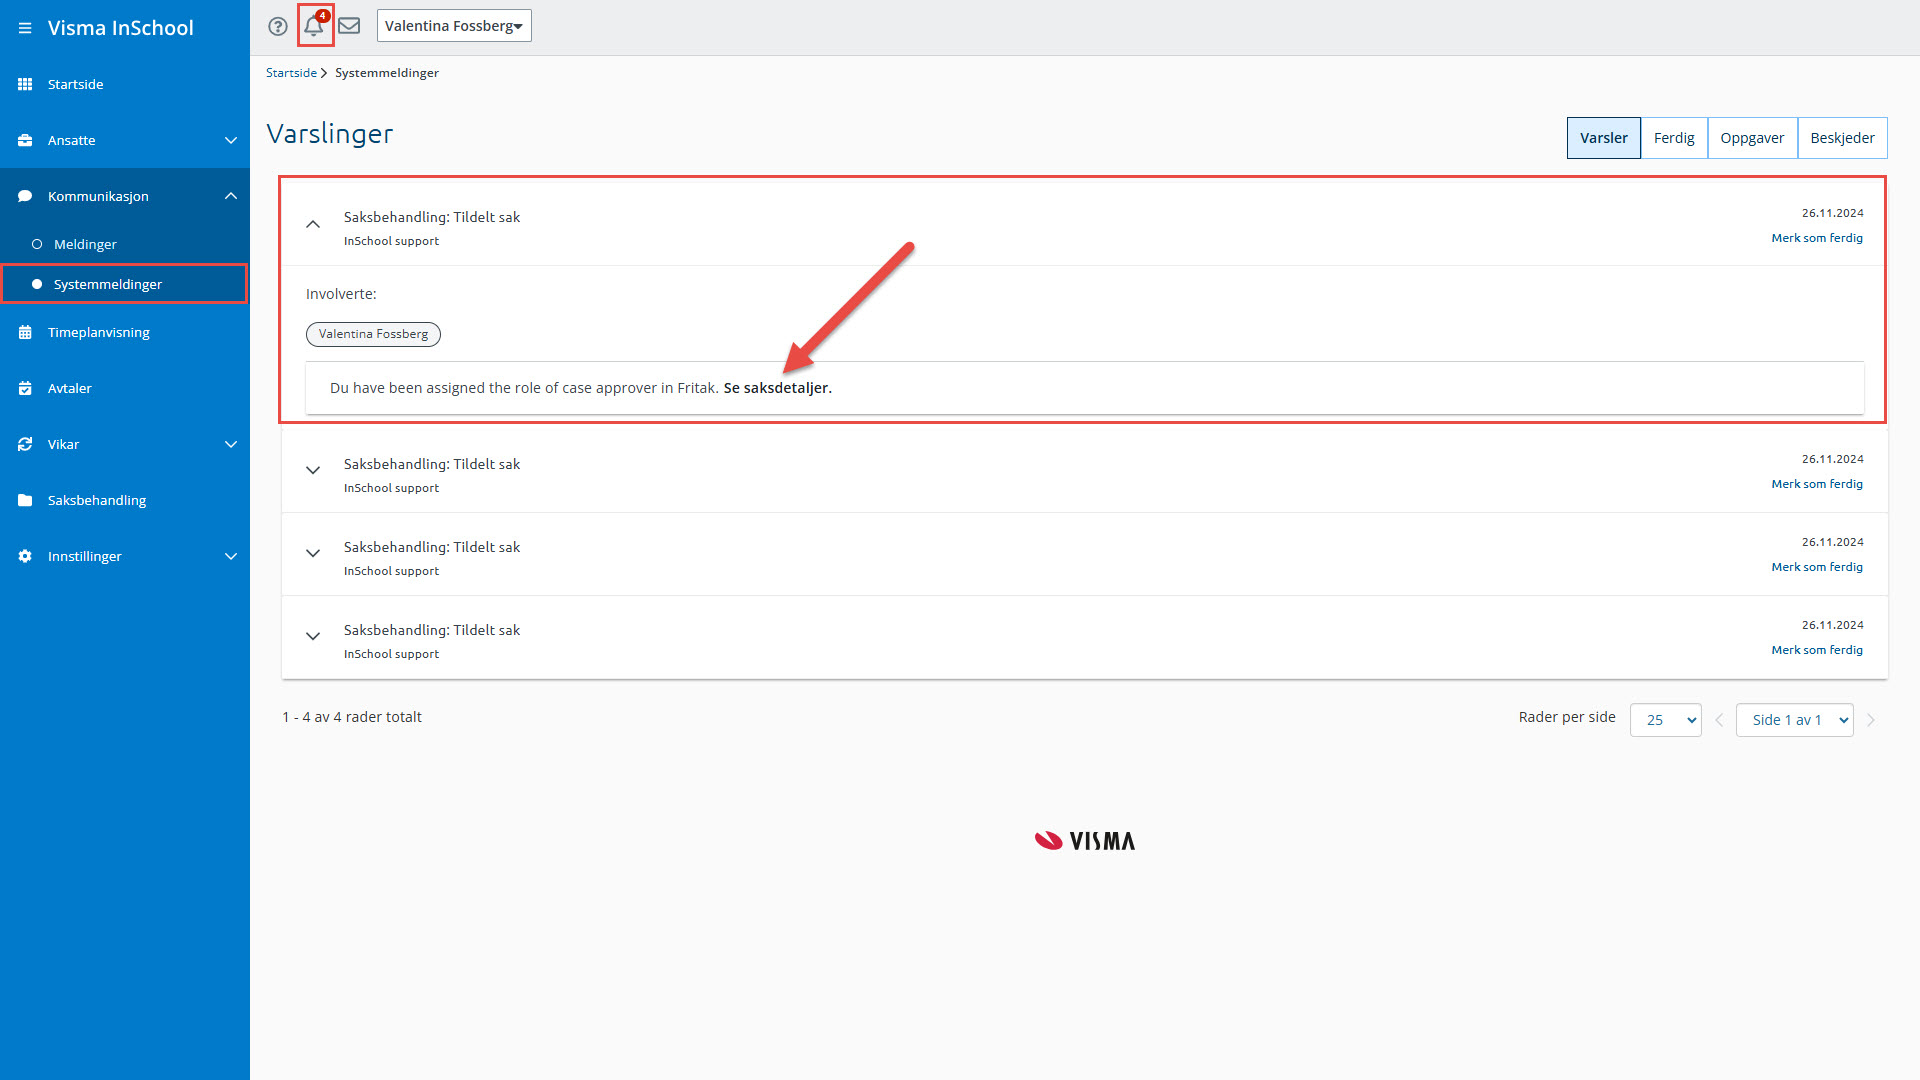Open the Valentina Fossberg user dropdown
Viewport: 1920px width, 1080px height.
pos(454,26)
